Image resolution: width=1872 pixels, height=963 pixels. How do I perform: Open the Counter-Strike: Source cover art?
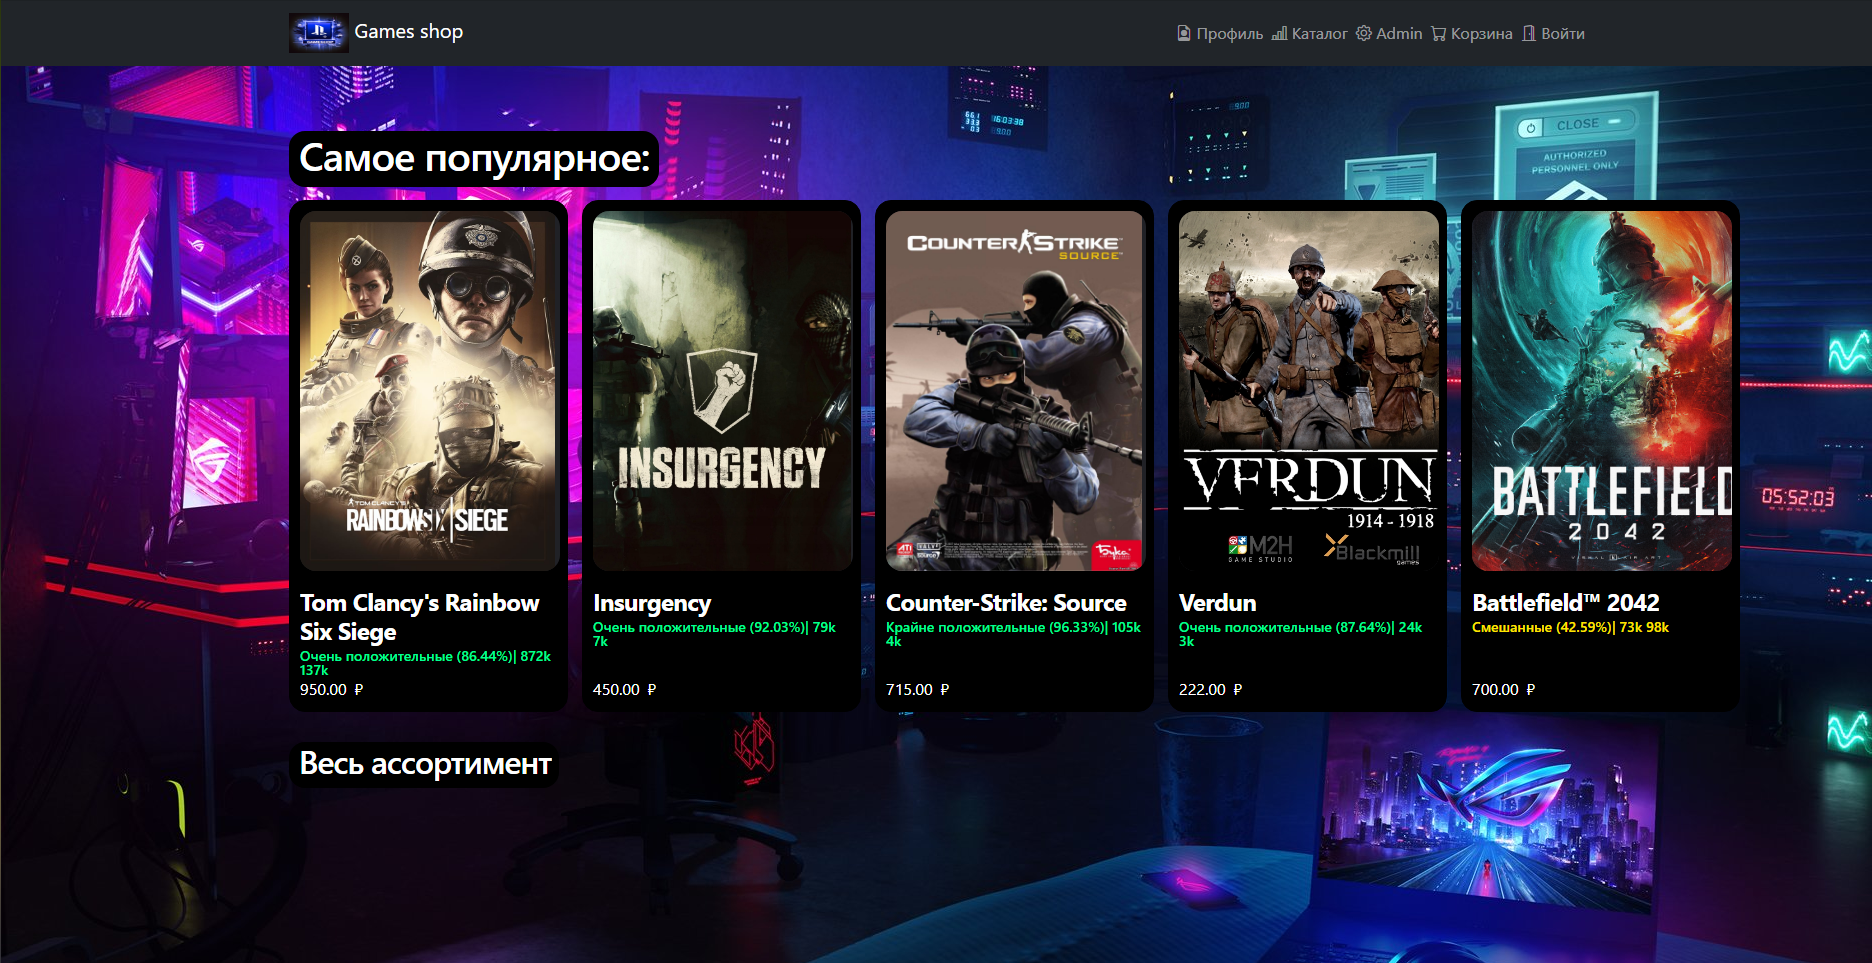click(x=1014, y=390)
